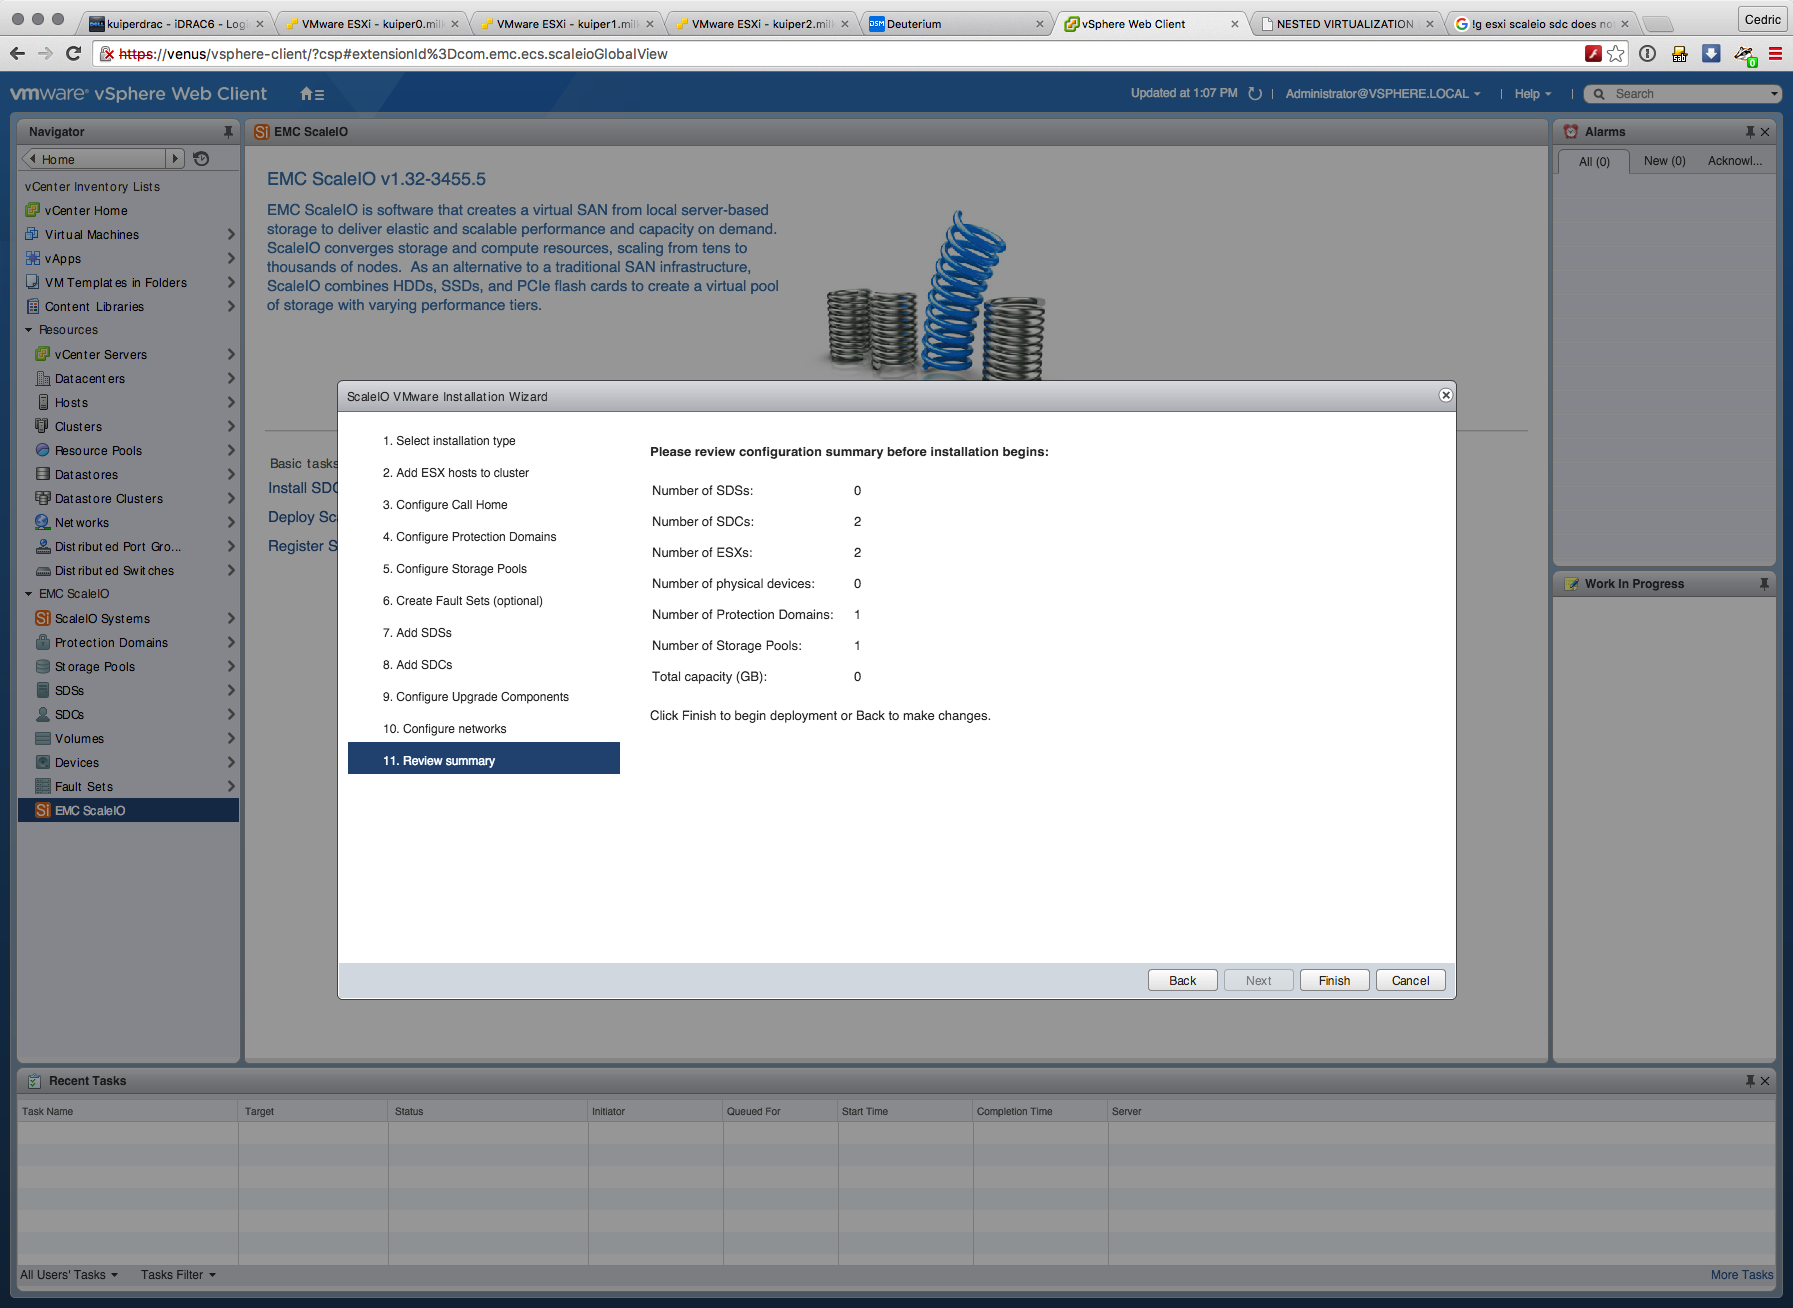
Task: Select Storage Pools in the navigator
Action: point(95,667)
